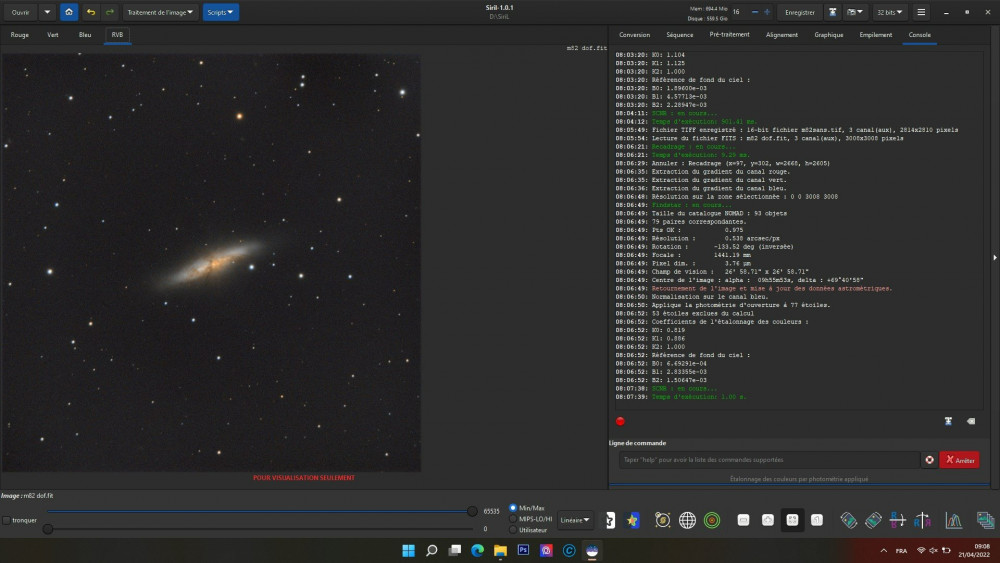Increase thread count with plus button
1000x563 pixels.
point(767,12)
